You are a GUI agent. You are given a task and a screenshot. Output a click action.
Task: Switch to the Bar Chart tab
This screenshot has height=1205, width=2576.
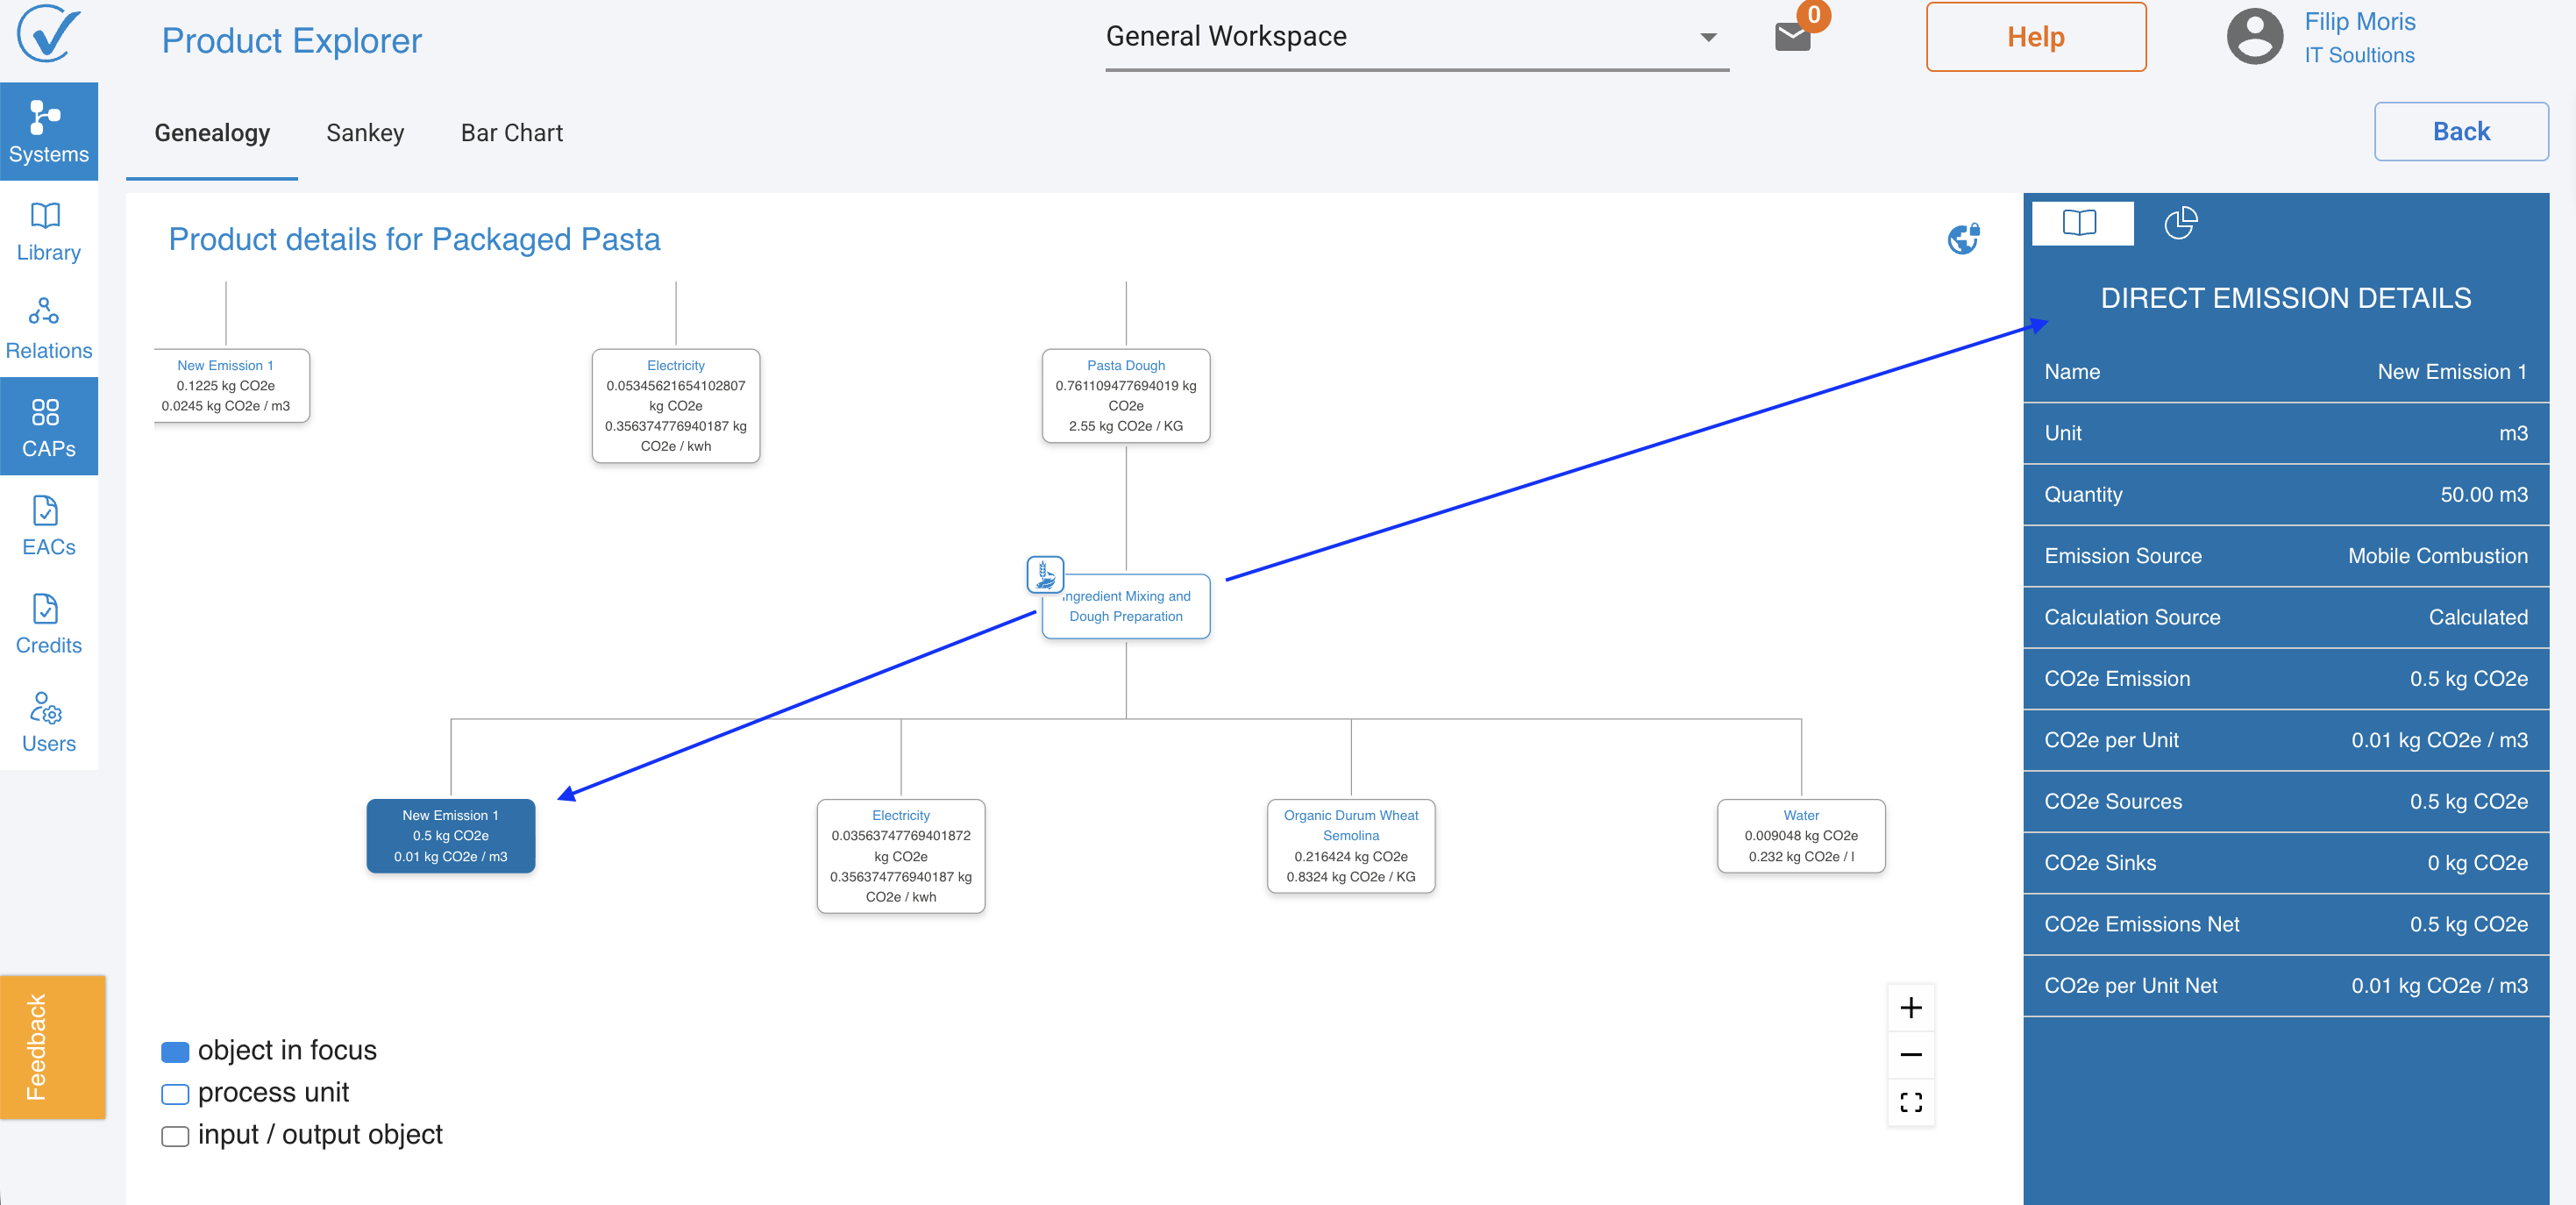511,133
